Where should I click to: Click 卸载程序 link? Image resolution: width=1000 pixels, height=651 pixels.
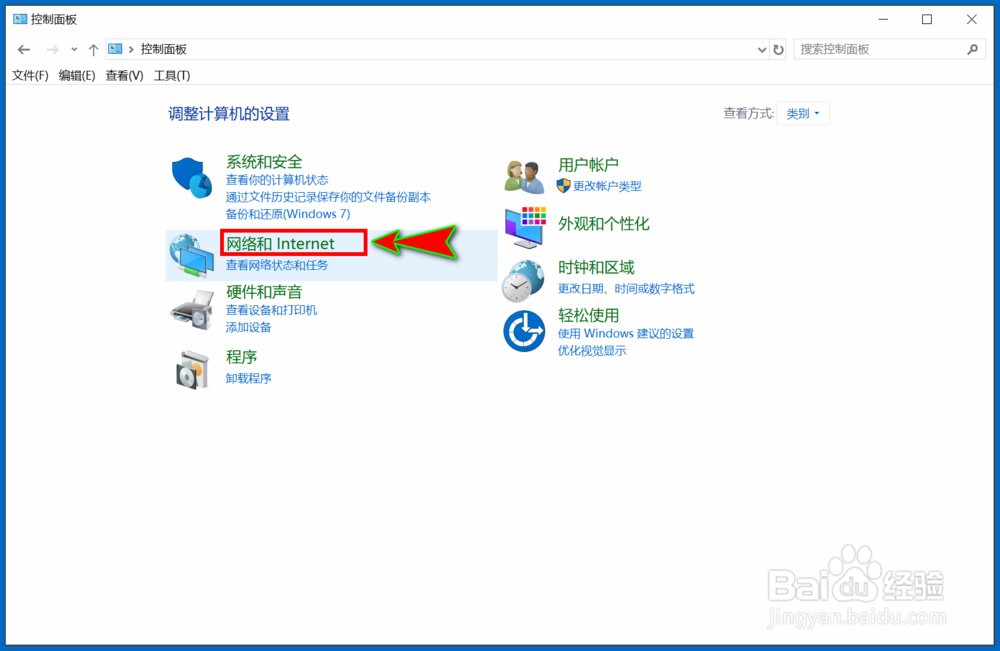(249, 379)
